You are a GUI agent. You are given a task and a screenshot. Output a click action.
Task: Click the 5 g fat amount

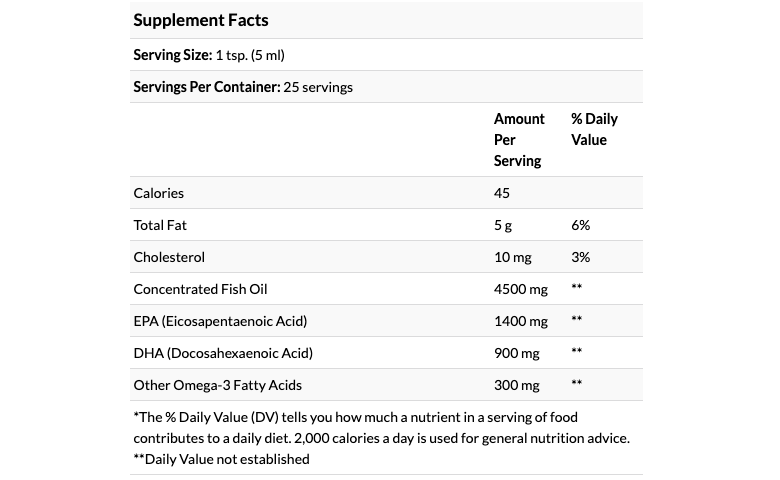(x=503, y=225)
